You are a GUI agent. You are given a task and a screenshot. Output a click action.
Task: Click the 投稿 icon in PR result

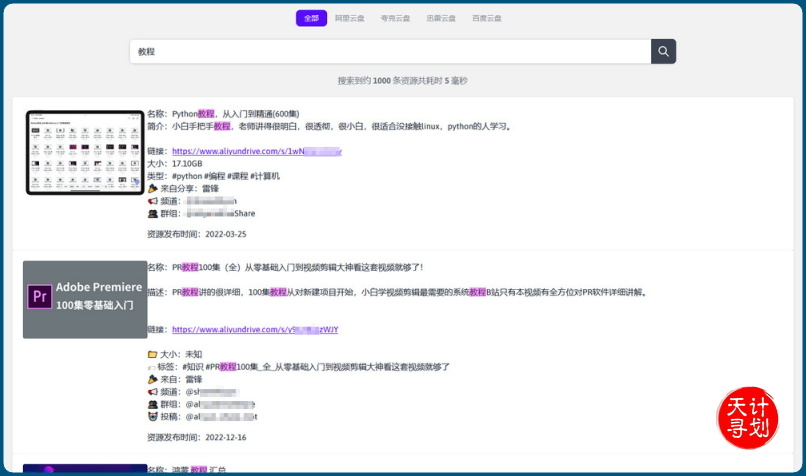tap(153, 417)
